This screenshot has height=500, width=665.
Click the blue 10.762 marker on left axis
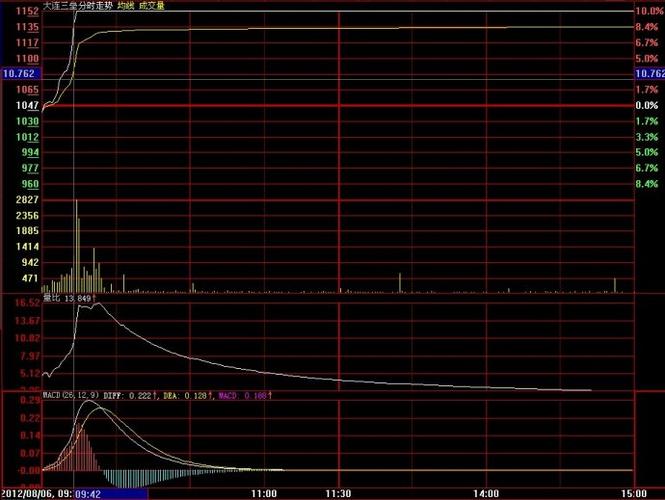pyautogui.click(x=20, y=73)
